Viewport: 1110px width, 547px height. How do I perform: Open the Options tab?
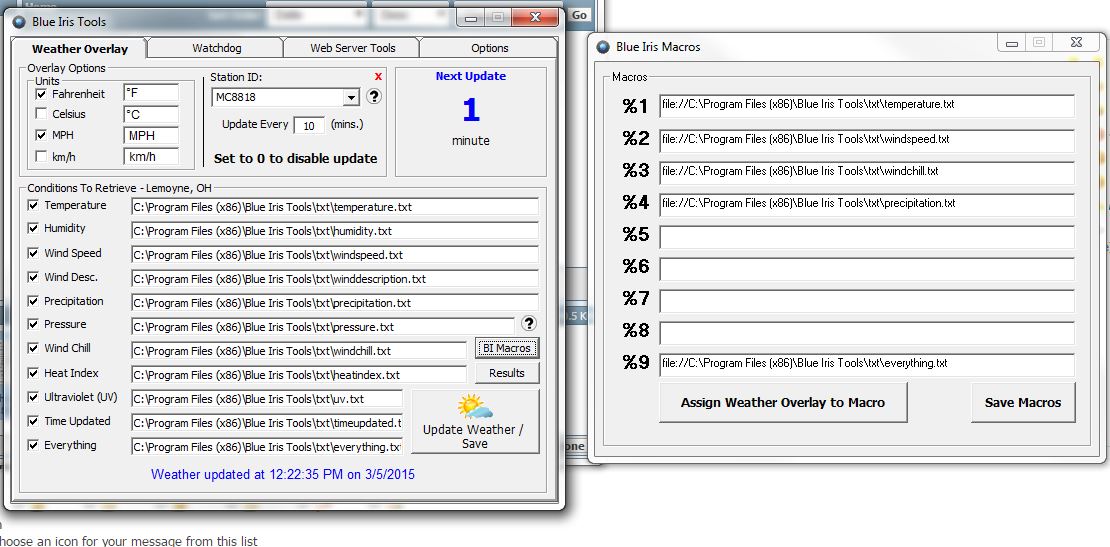[x=489, y=48]
